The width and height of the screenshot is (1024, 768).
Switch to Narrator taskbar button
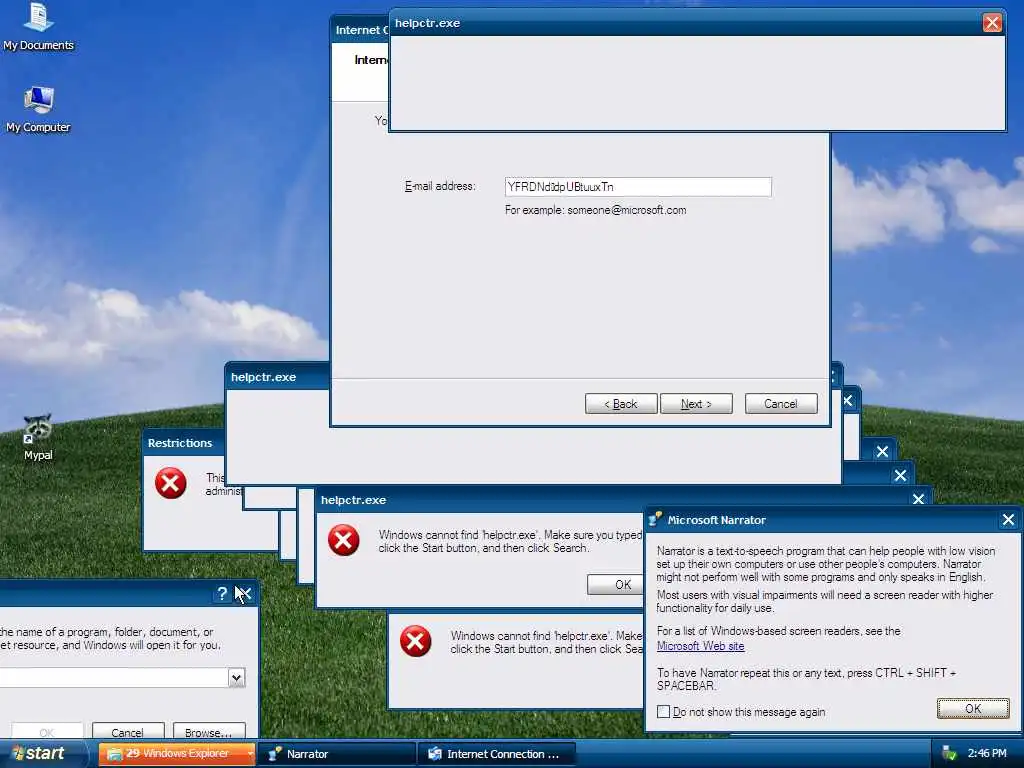[x=336, y=754]
